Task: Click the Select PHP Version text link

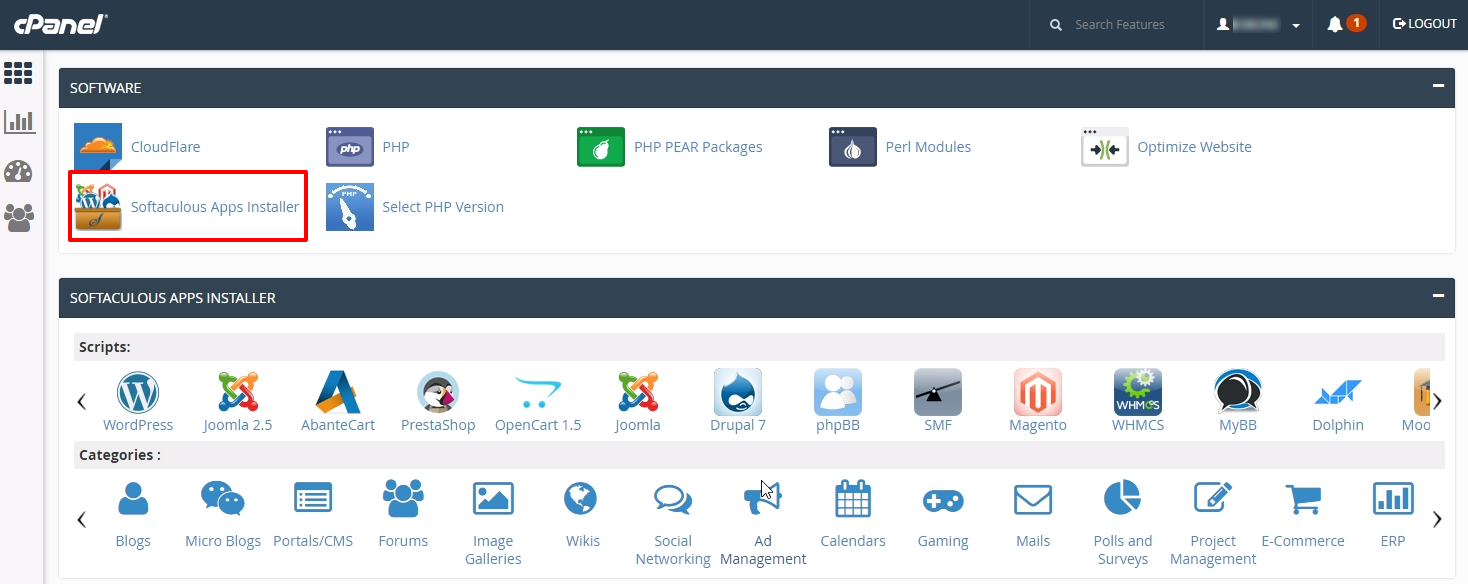Action: coord(443,207)
